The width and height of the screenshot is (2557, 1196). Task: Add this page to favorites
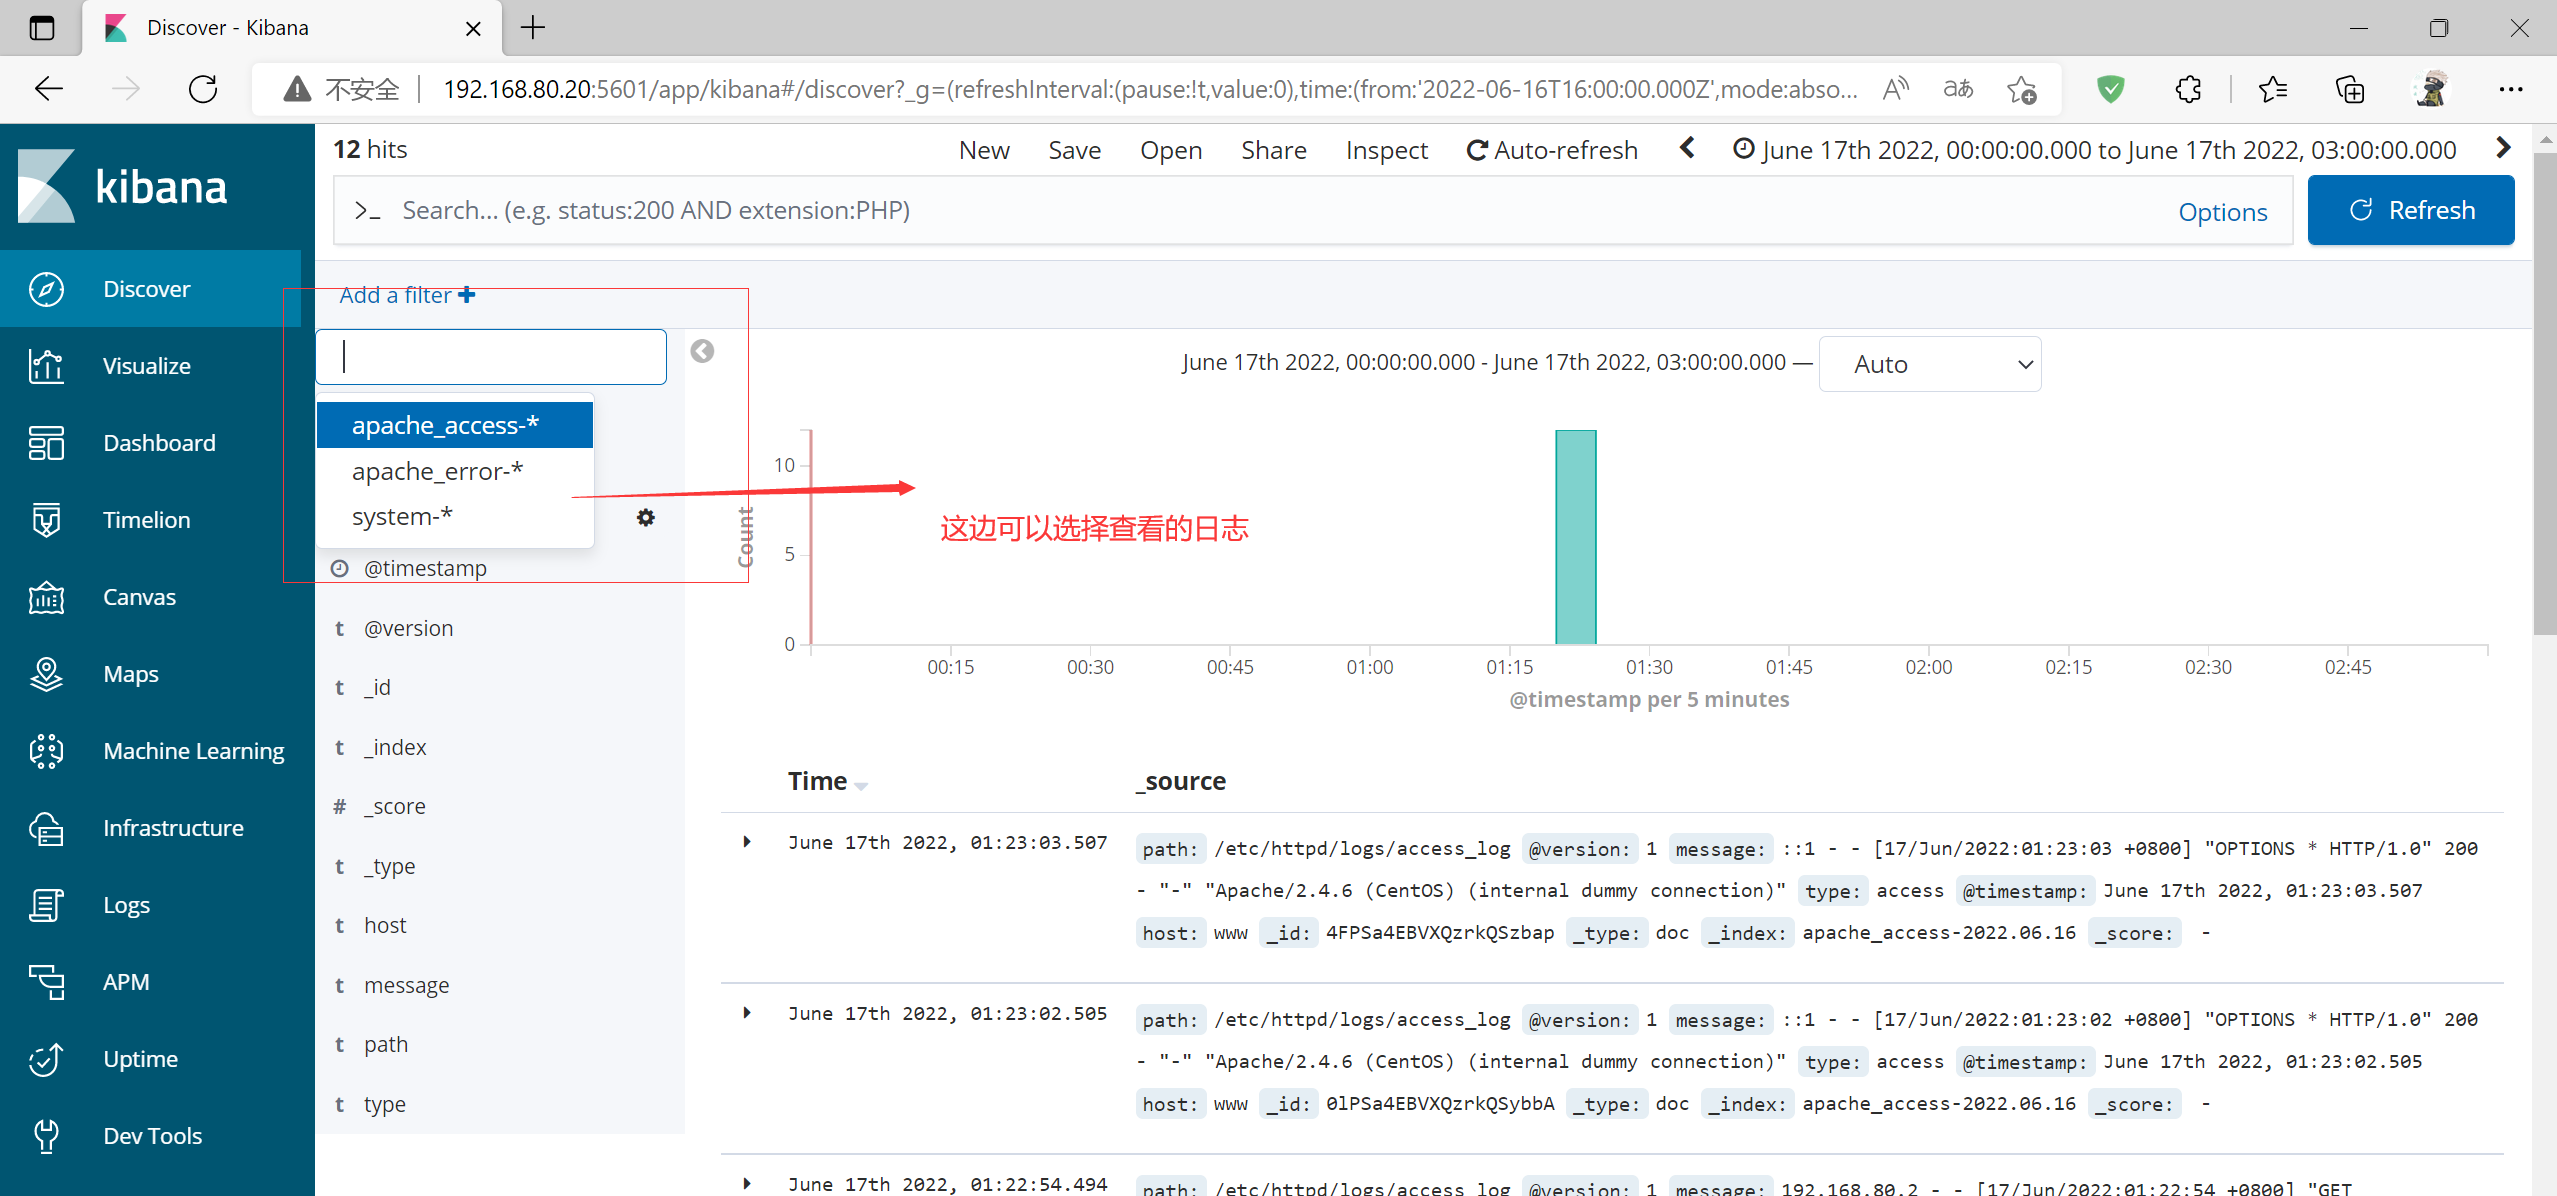[2021, 89]
